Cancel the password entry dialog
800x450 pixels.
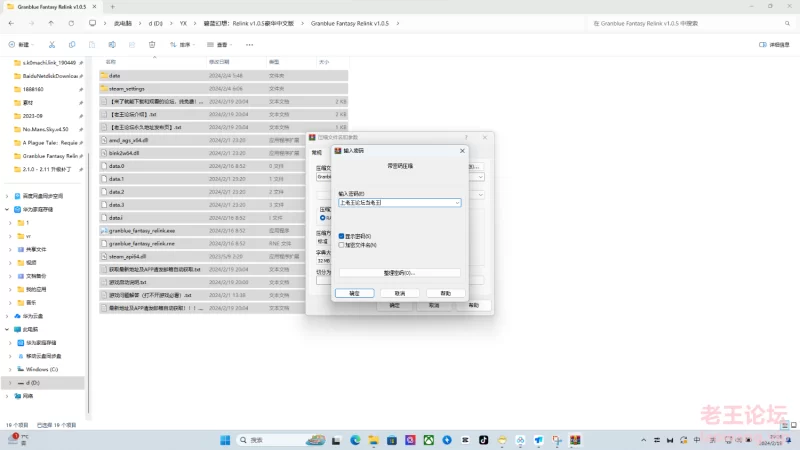click(x=400, y=293)
